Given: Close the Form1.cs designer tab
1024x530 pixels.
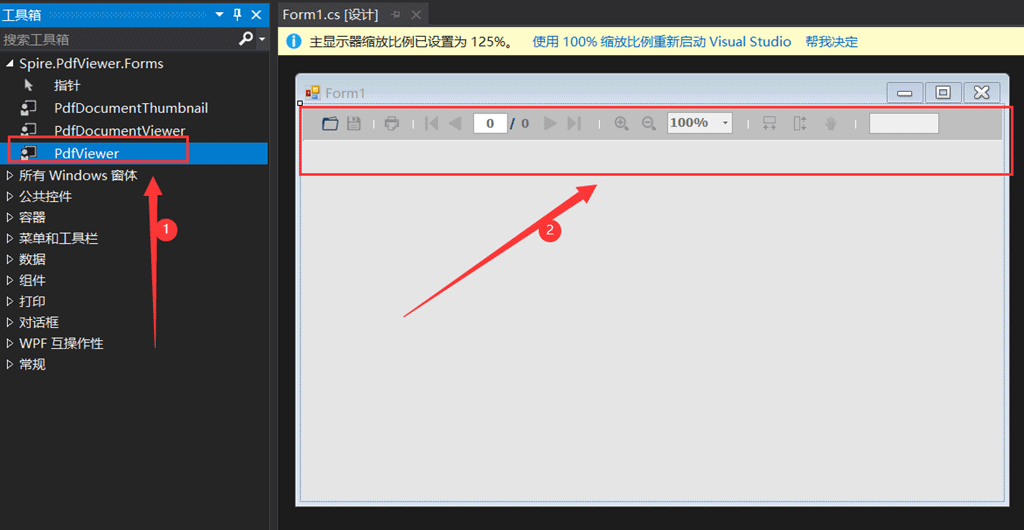Looking at the screenshot, I should pyautogui.click(x=417, y=15).
